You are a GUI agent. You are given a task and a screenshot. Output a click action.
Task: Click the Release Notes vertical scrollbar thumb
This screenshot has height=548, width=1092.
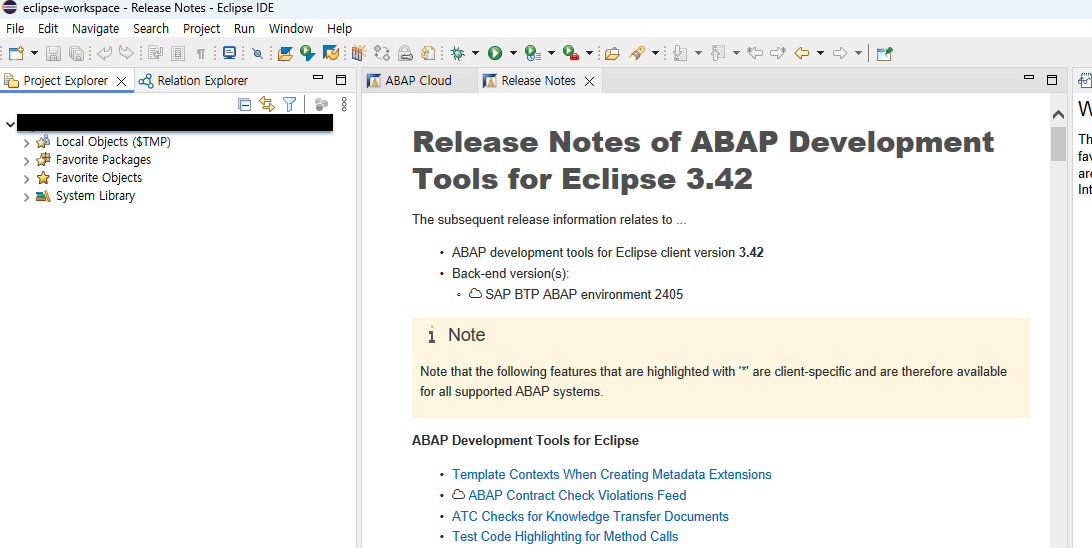(1058, 144)
